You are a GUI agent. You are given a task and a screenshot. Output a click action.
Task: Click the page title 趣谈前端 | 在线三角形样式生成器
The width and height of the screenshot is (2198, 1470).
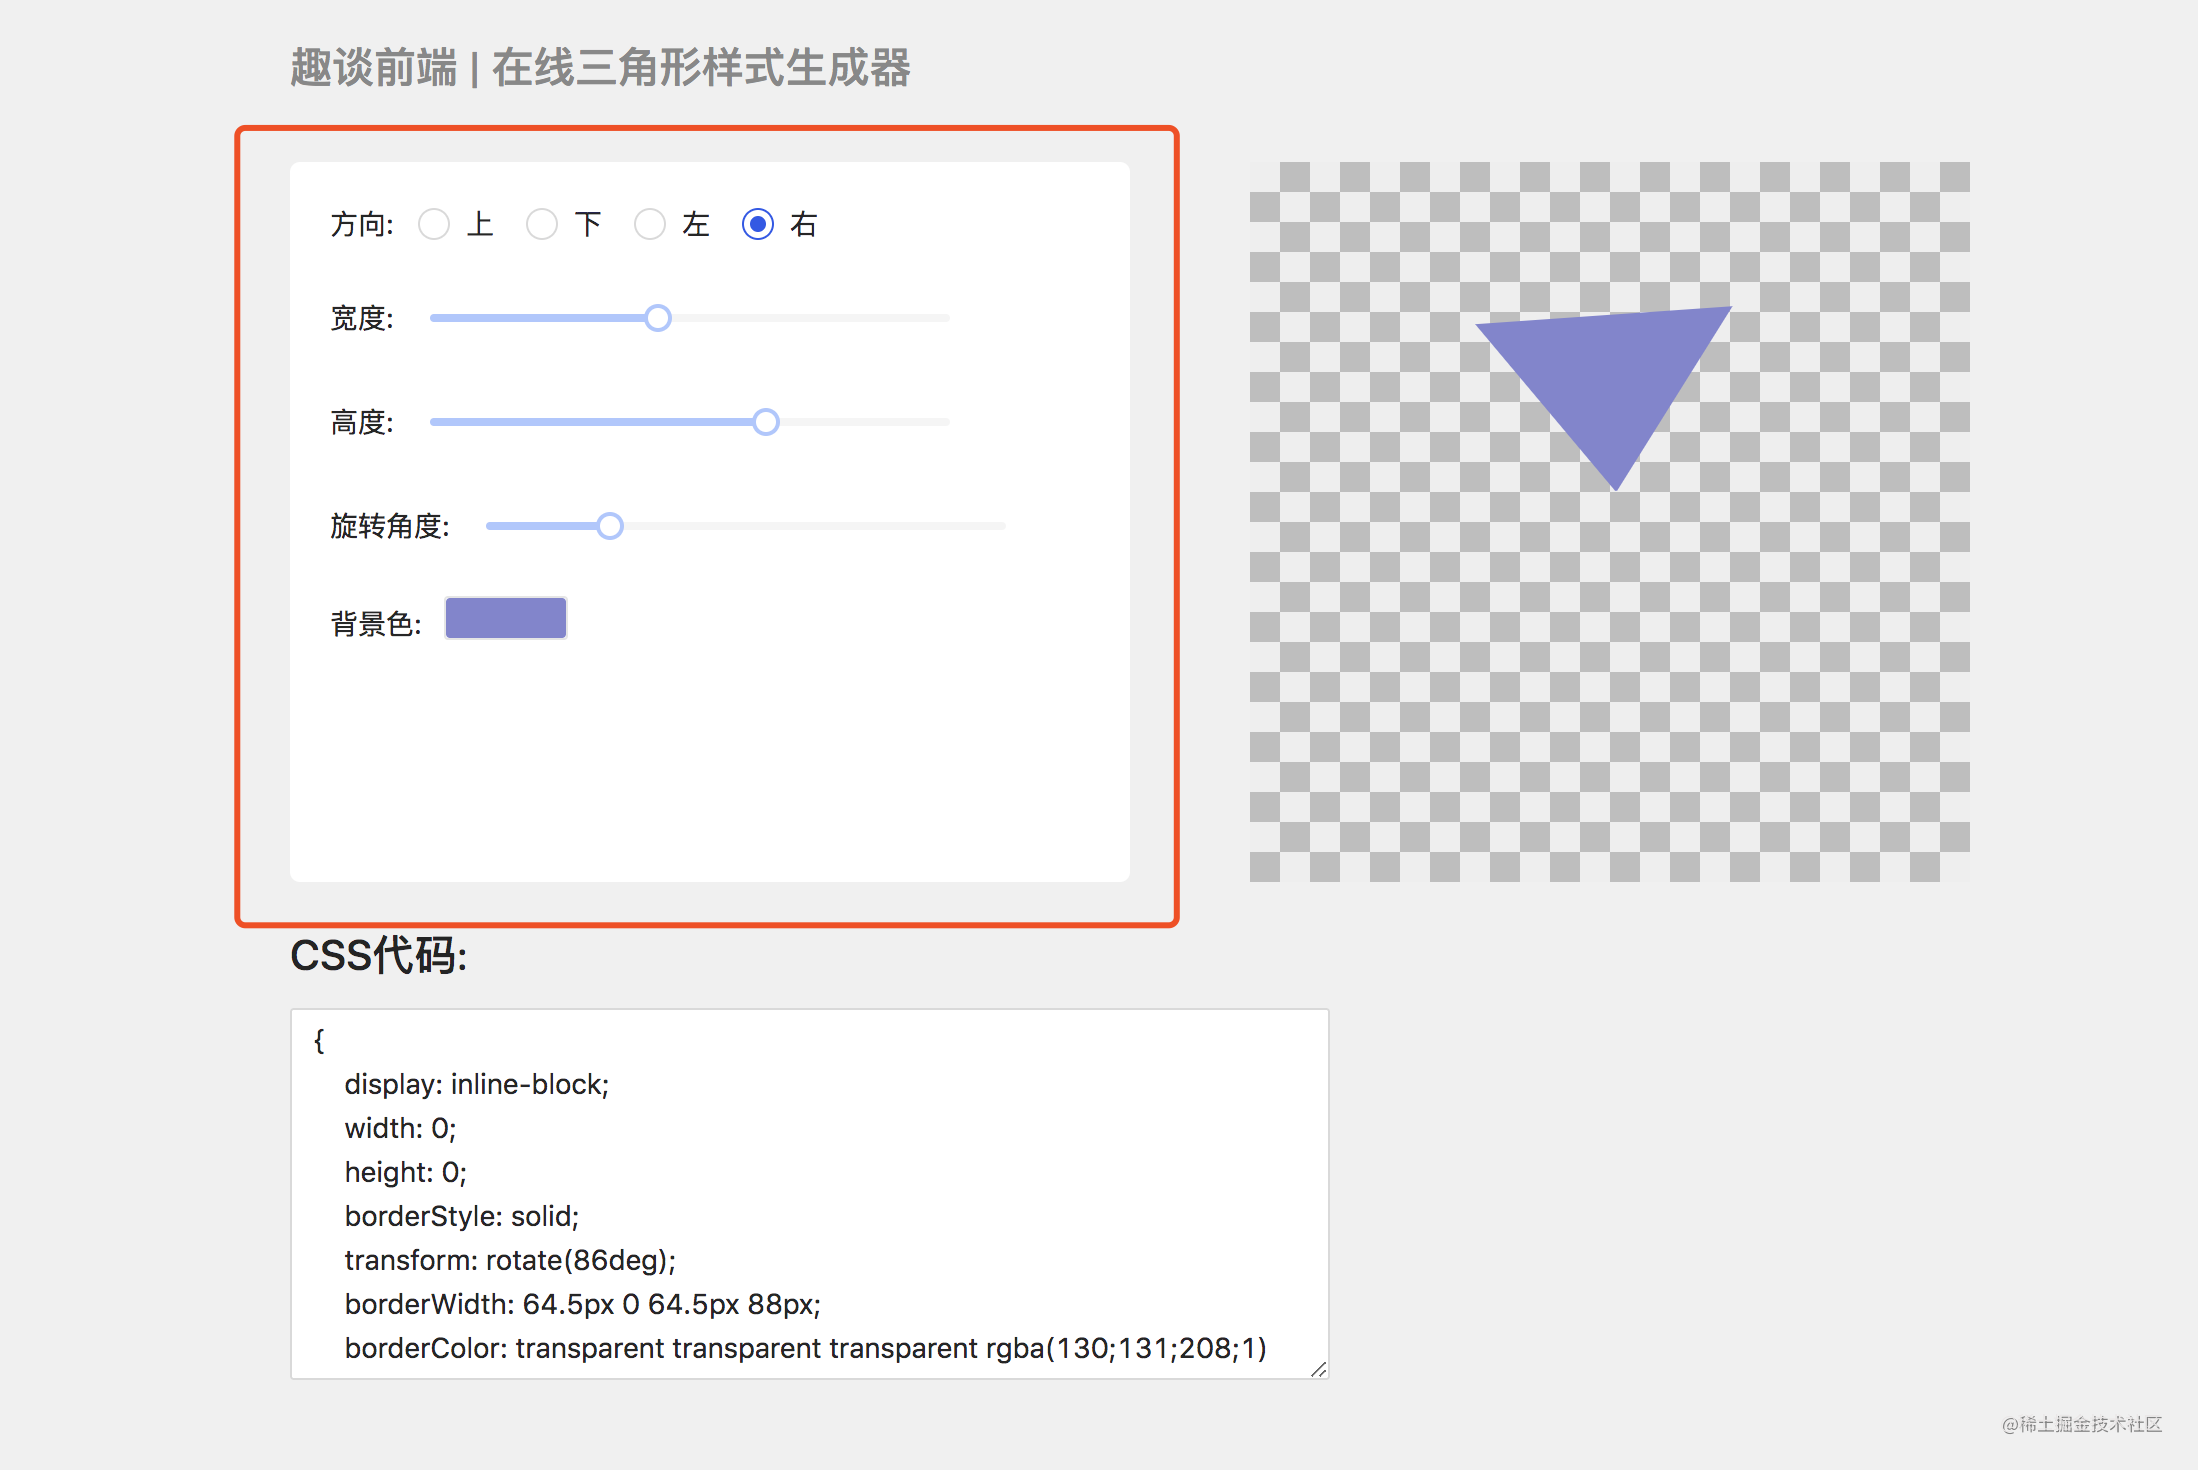click(600, 68)
